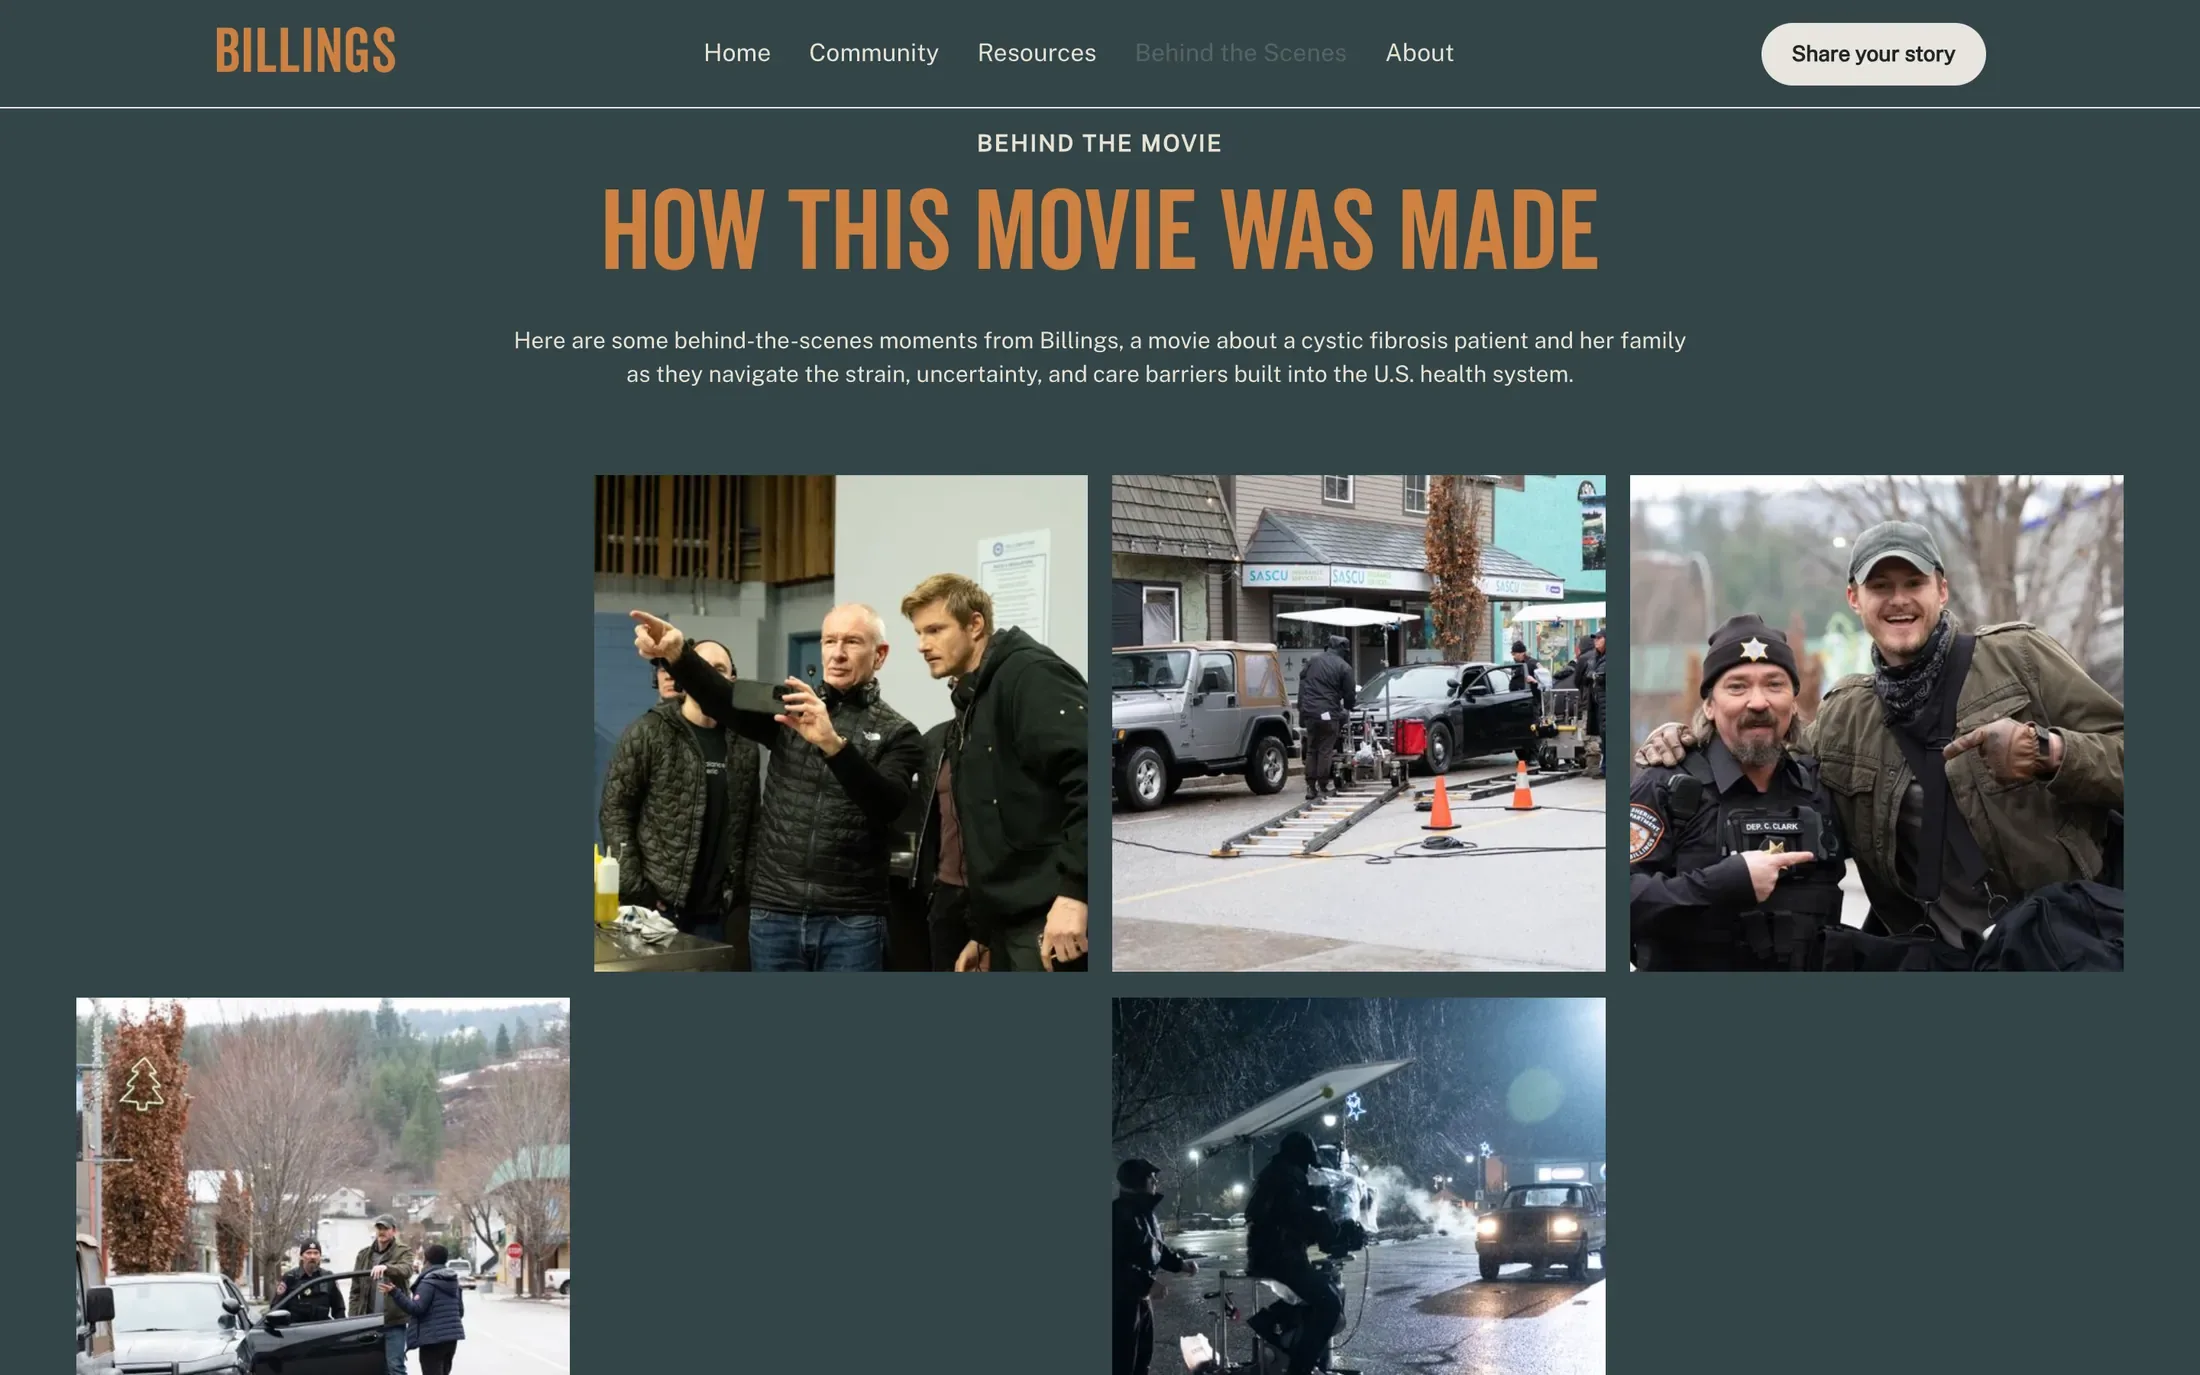Screen dimensions: 2200x1375
Task: Click the Share your story button
Action: (1873, 54)
